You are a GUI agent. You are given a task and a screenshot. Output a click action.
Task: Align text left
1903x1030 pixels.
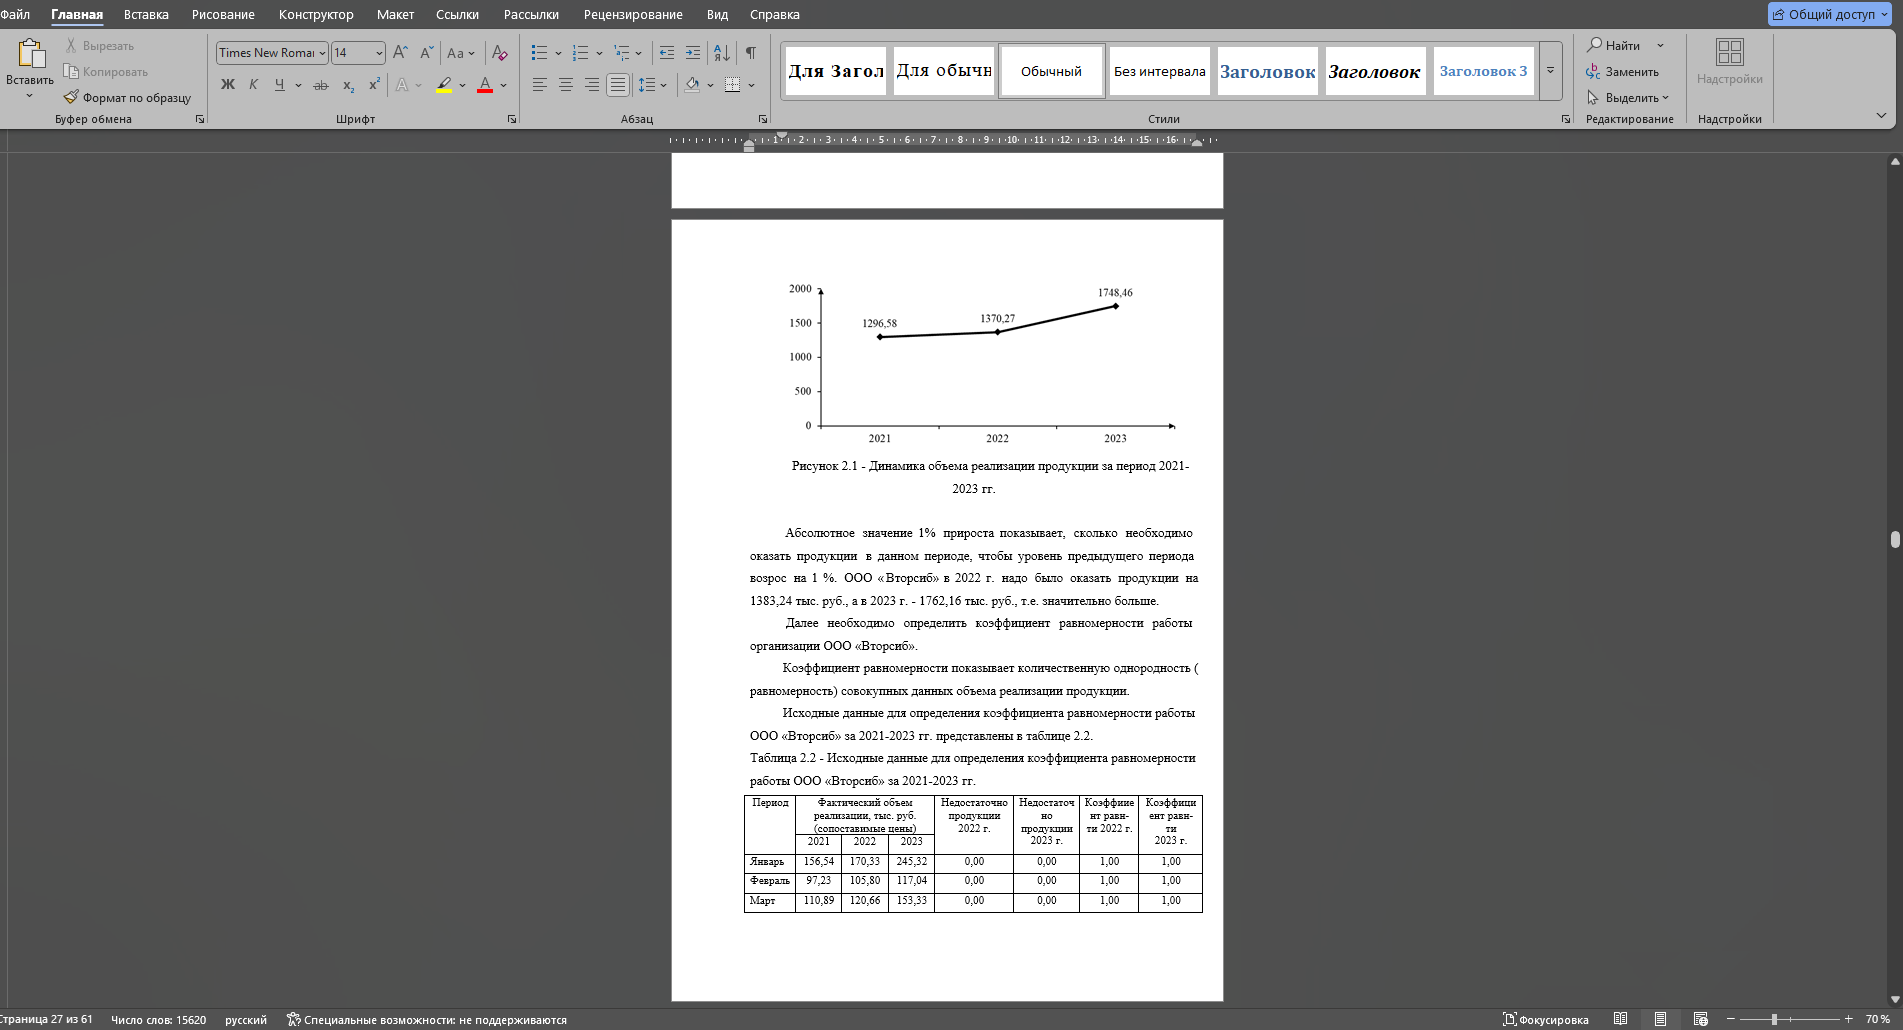[x=539, y=85]
